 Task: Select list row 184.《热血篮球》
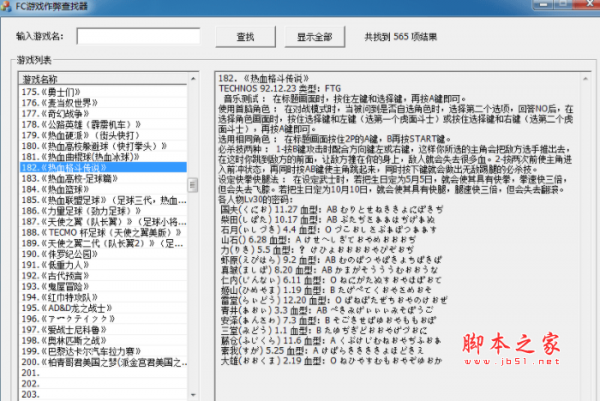[x=103, y=189]
